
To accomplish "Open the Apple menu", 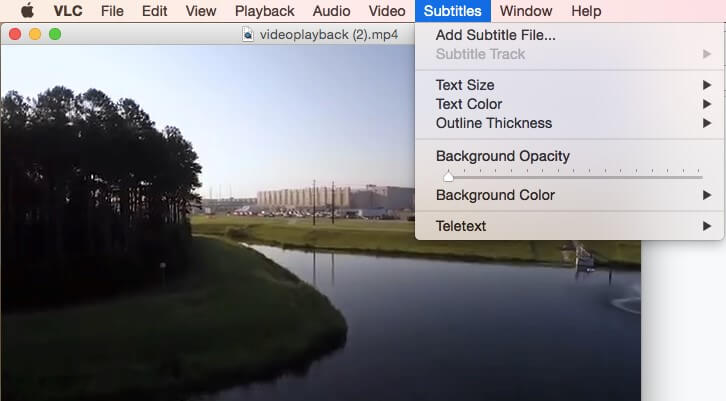I will [x=27, y=11].
